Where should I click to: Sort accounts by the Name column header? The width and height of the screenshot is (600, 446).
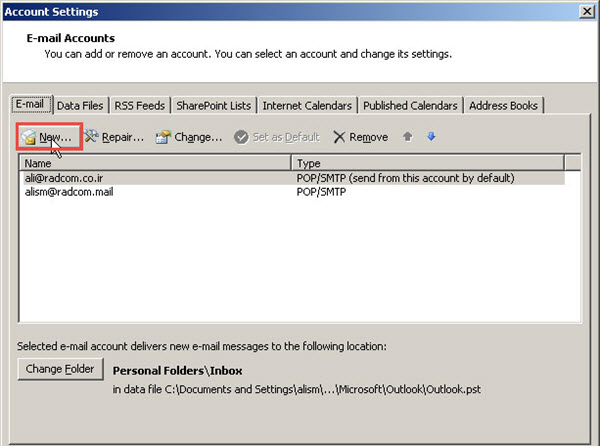point(155,162)
